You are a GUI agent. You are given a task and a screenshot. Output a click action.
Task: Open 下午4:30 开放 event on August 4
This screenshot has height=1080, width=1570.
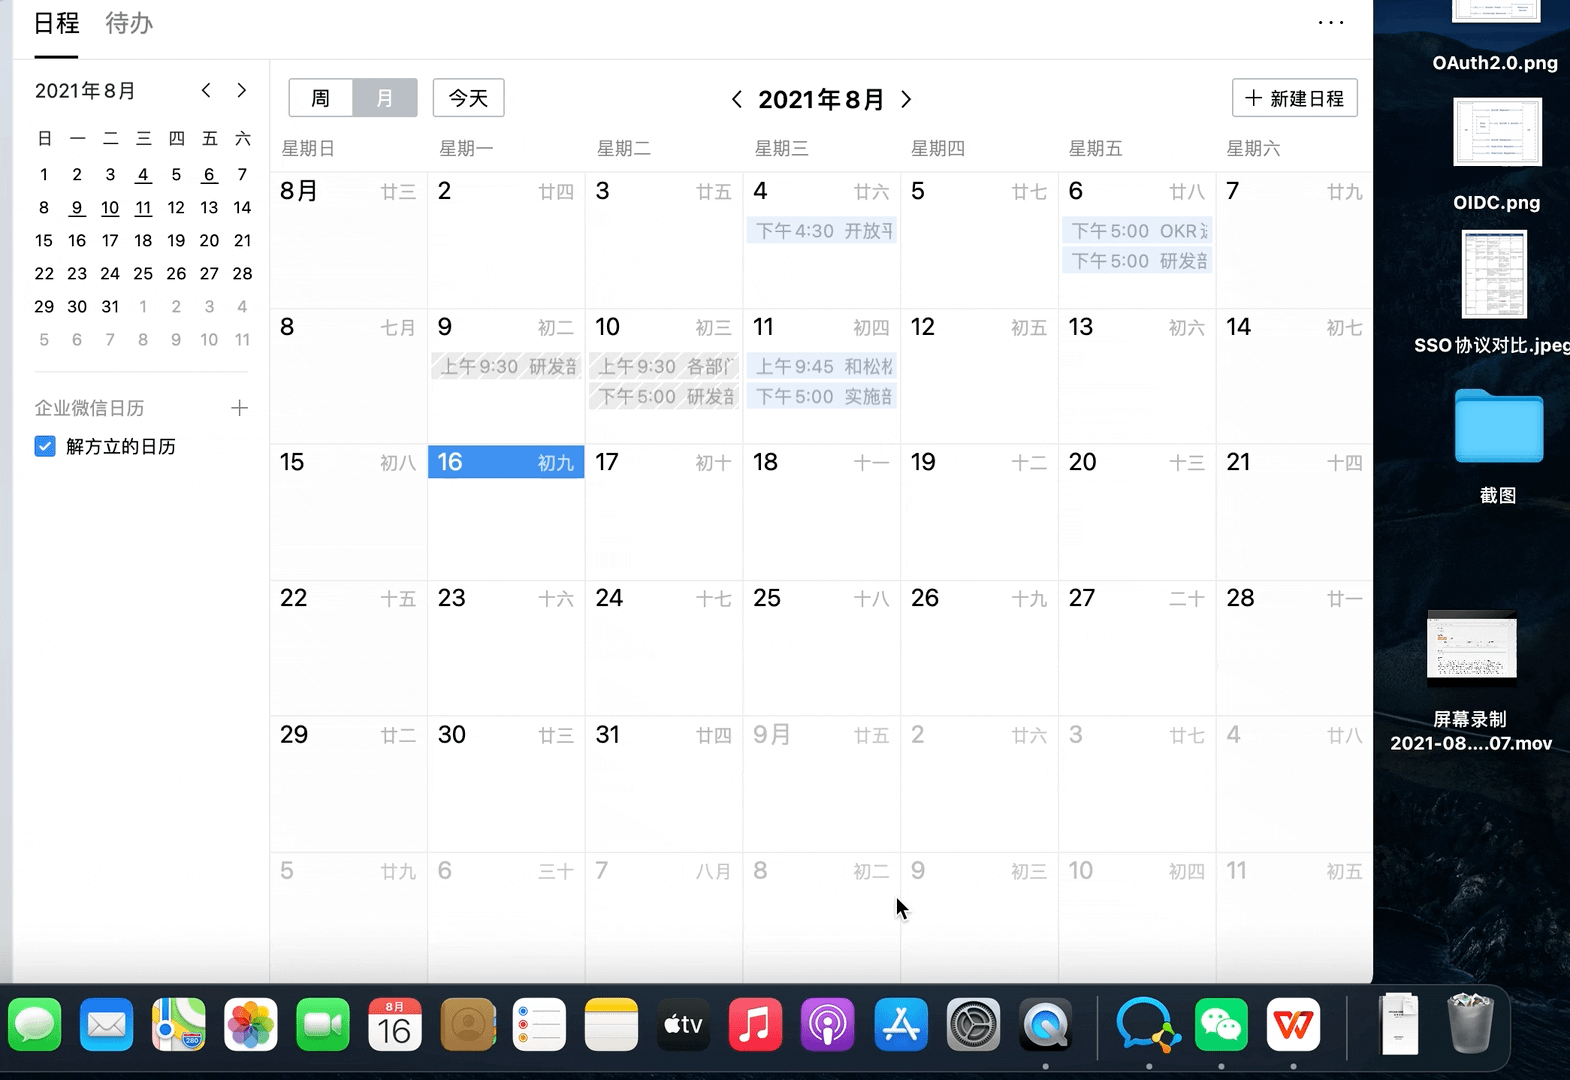pyautogui.click(x=821, y=231)
